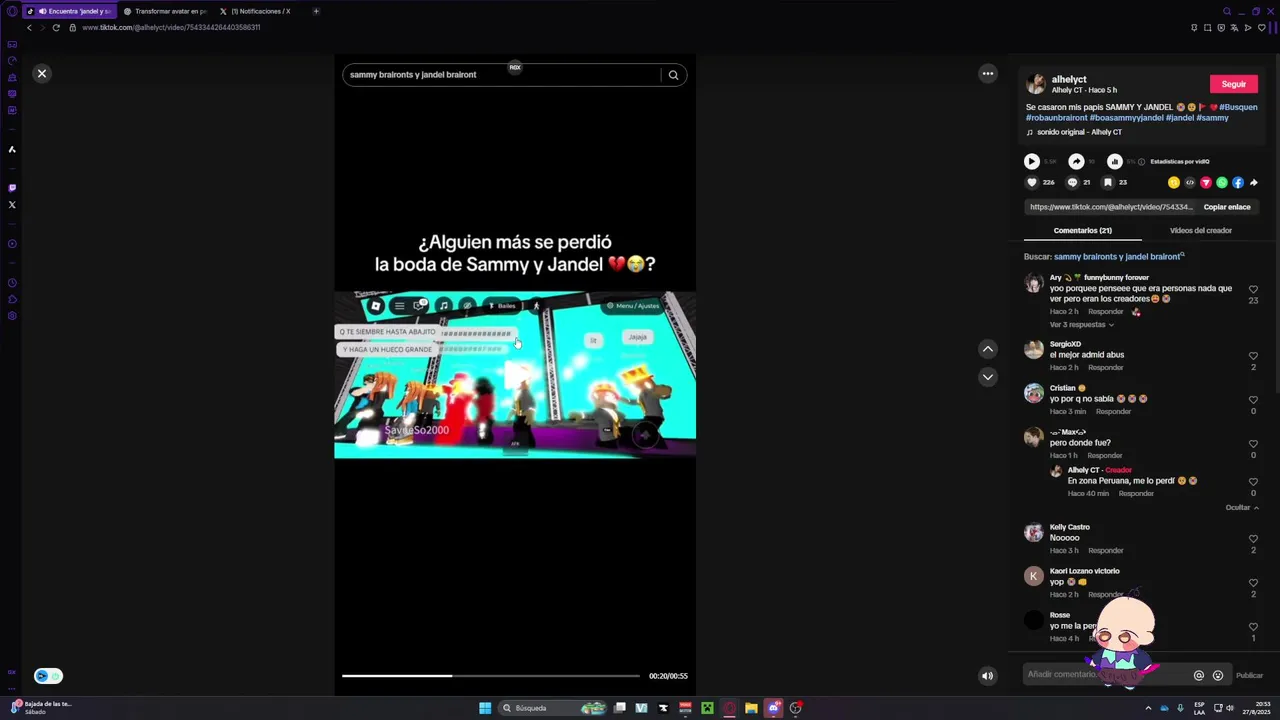Click the vidIQ share stats arrow icon
The height and width of the screenshot is (720, 1280).
click(x=1076, y=161)
